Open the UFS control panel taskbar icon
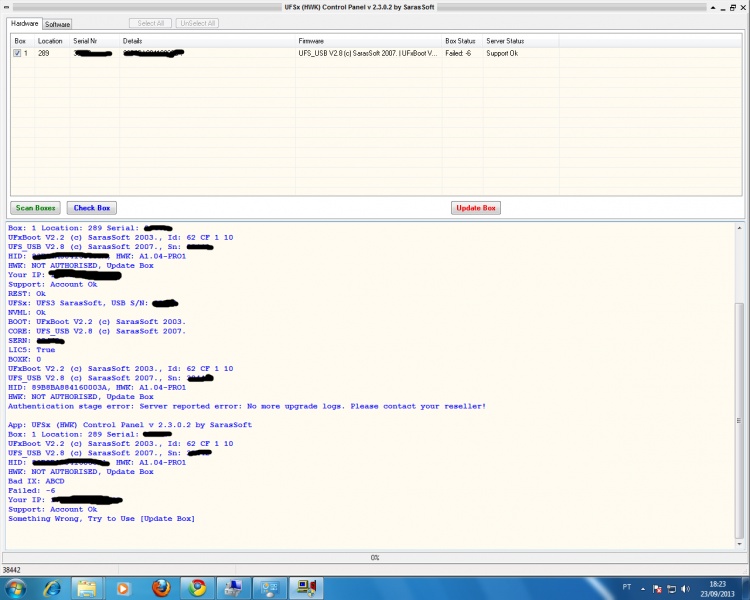750x600 pixels. coord(306,588)
